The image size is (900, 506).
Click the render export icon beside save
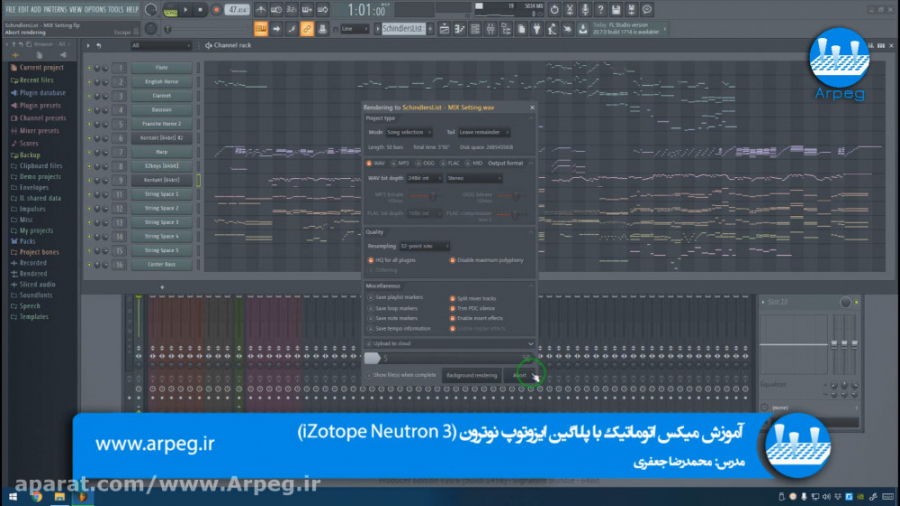[x=631, y=10]
